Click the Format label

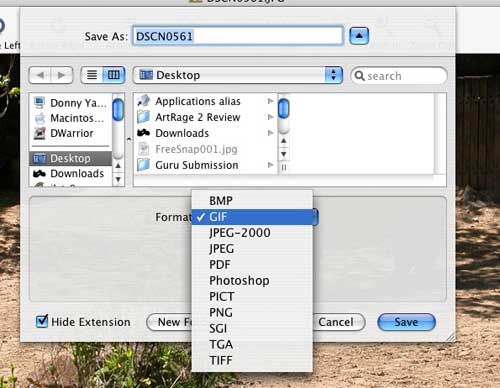point(173,217)
